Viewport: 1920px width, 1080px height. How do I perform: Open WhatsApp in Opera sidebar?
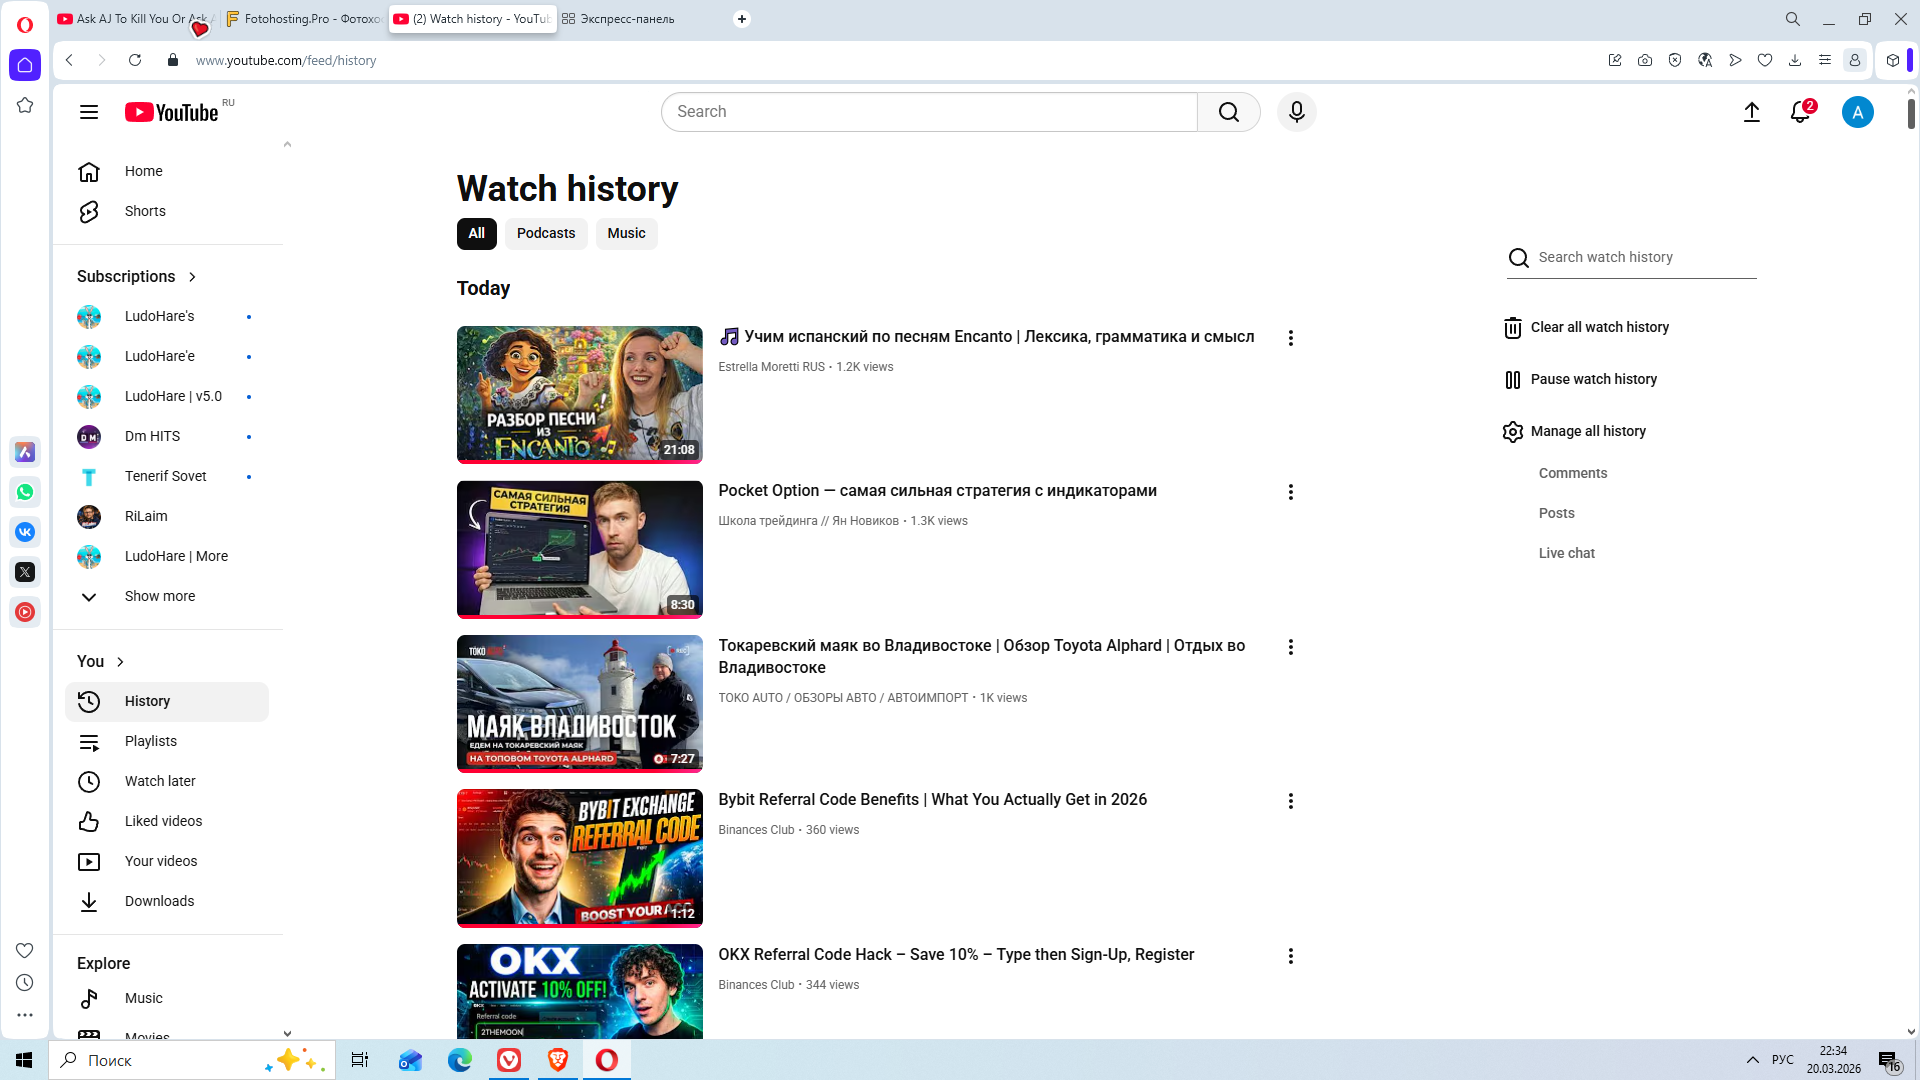point(25,492)
